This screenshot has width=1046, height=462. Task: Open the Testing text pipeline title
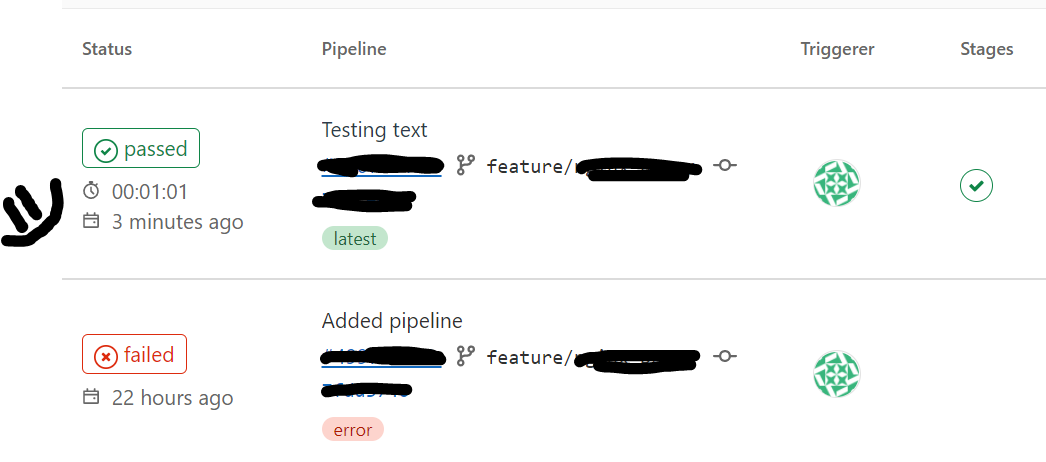(374, 129)
